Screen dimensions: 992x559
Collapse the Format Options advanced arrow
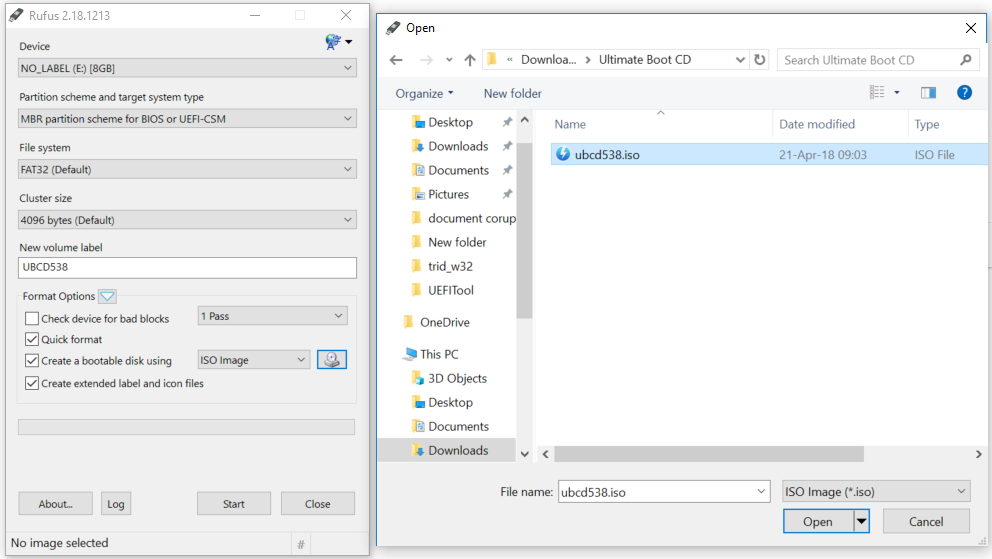tap(108, 296)
